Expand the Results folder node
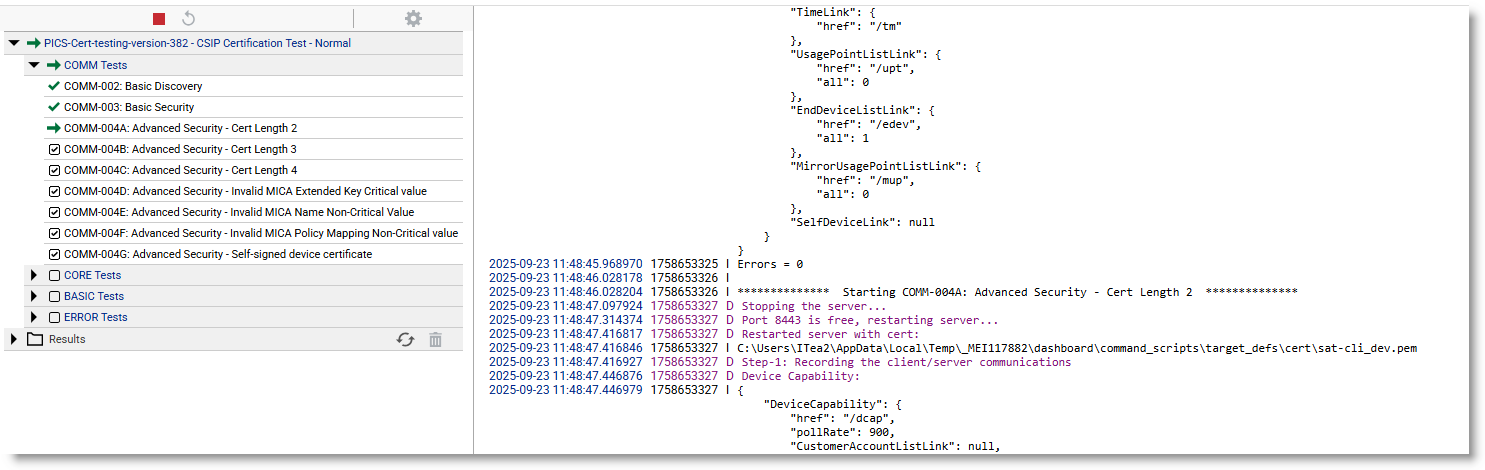Screen dimensions: 1485x470 pos(14,339)
